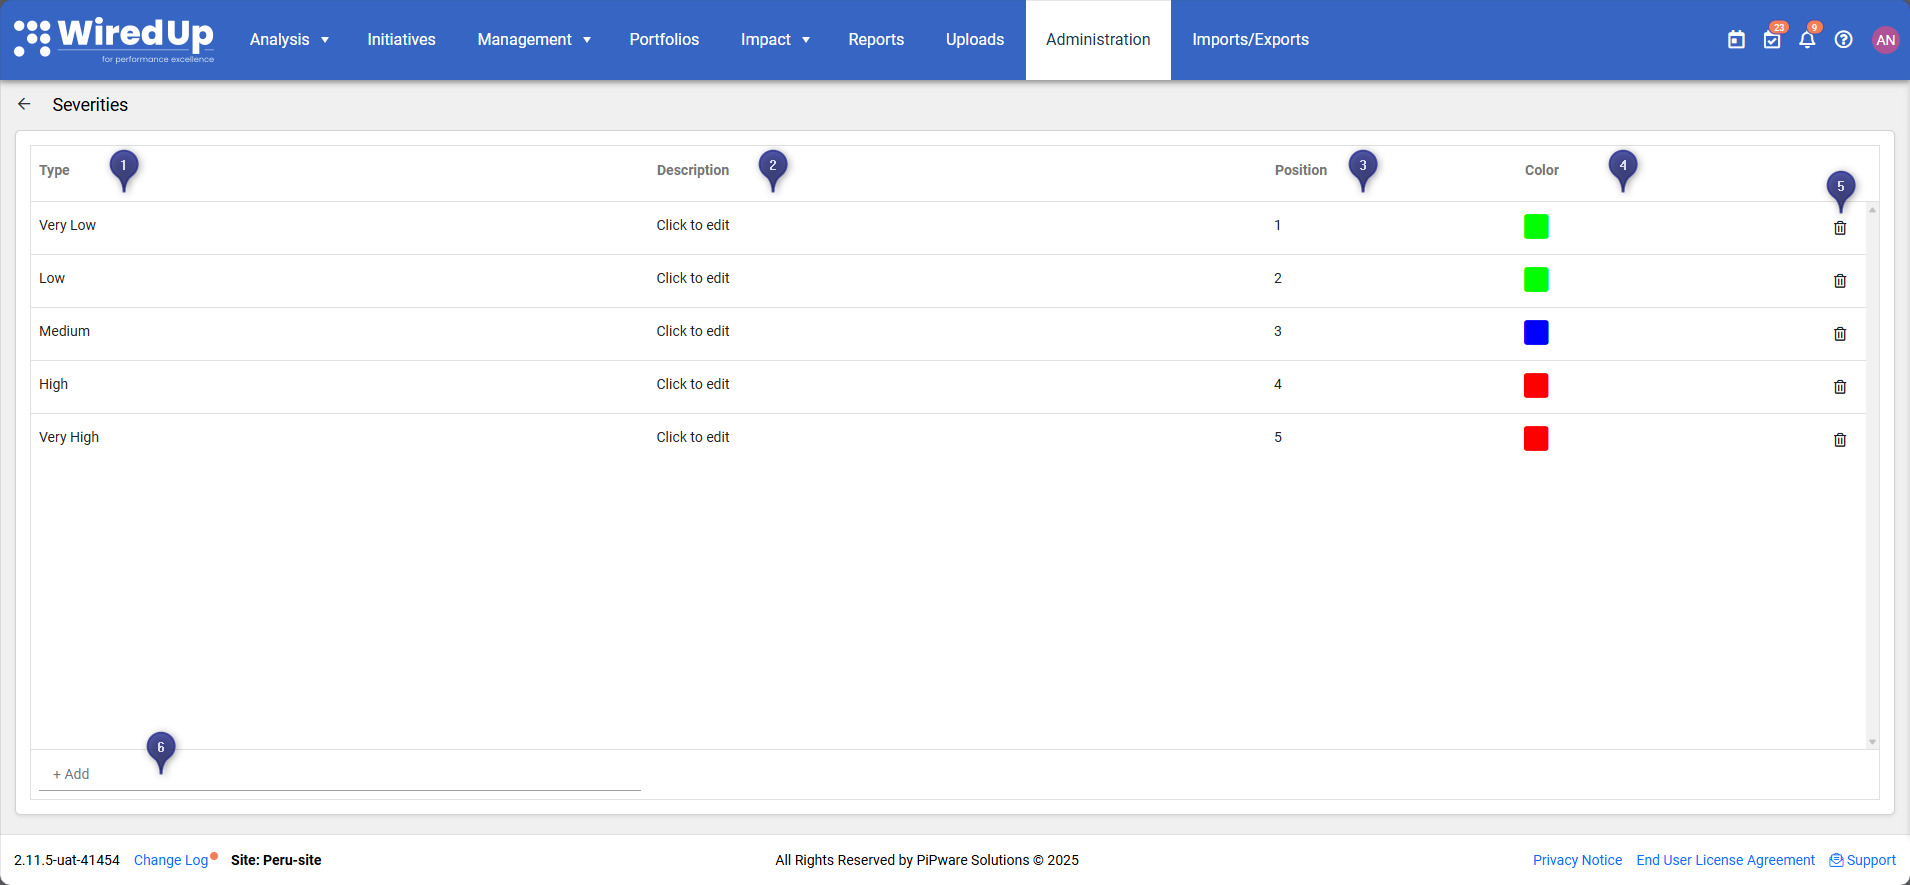1910x885 pixels.
Task: Click the red swatch for Very High
Action: click(x=1536, y=439)
